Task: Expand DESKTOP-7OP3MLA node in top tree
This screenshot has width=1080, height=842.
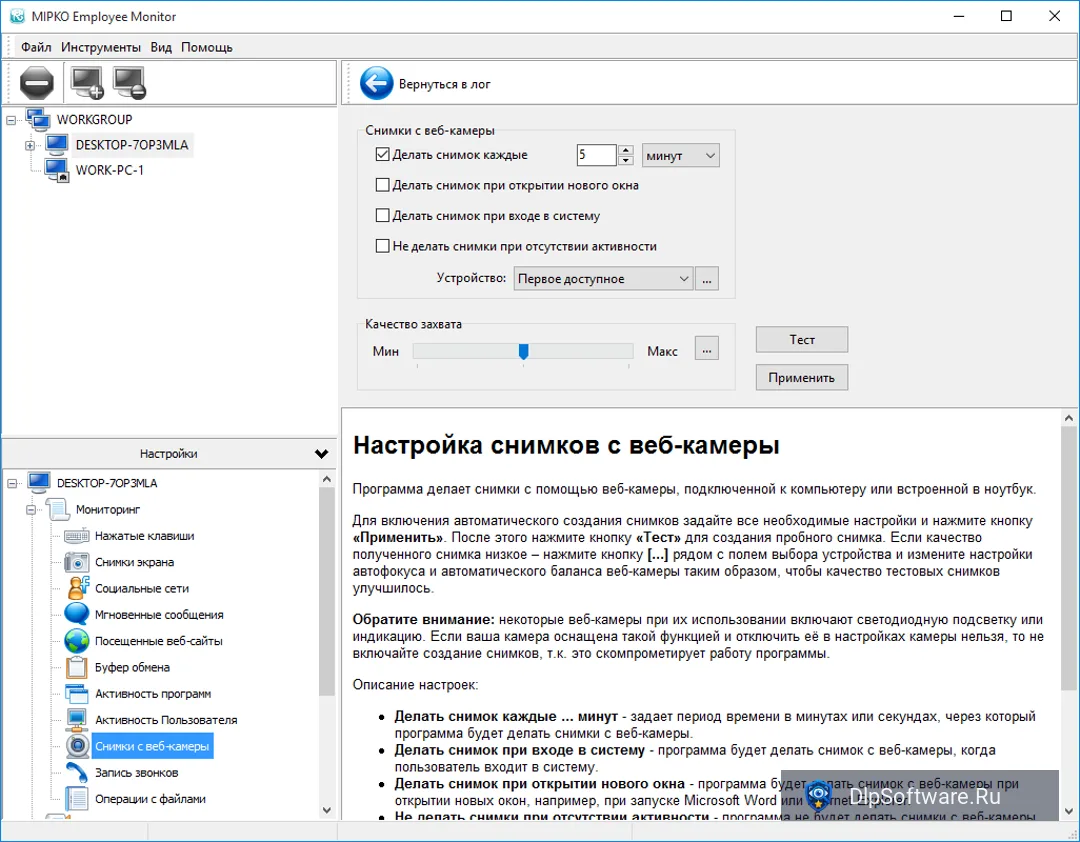Action: tap(30, 145)
